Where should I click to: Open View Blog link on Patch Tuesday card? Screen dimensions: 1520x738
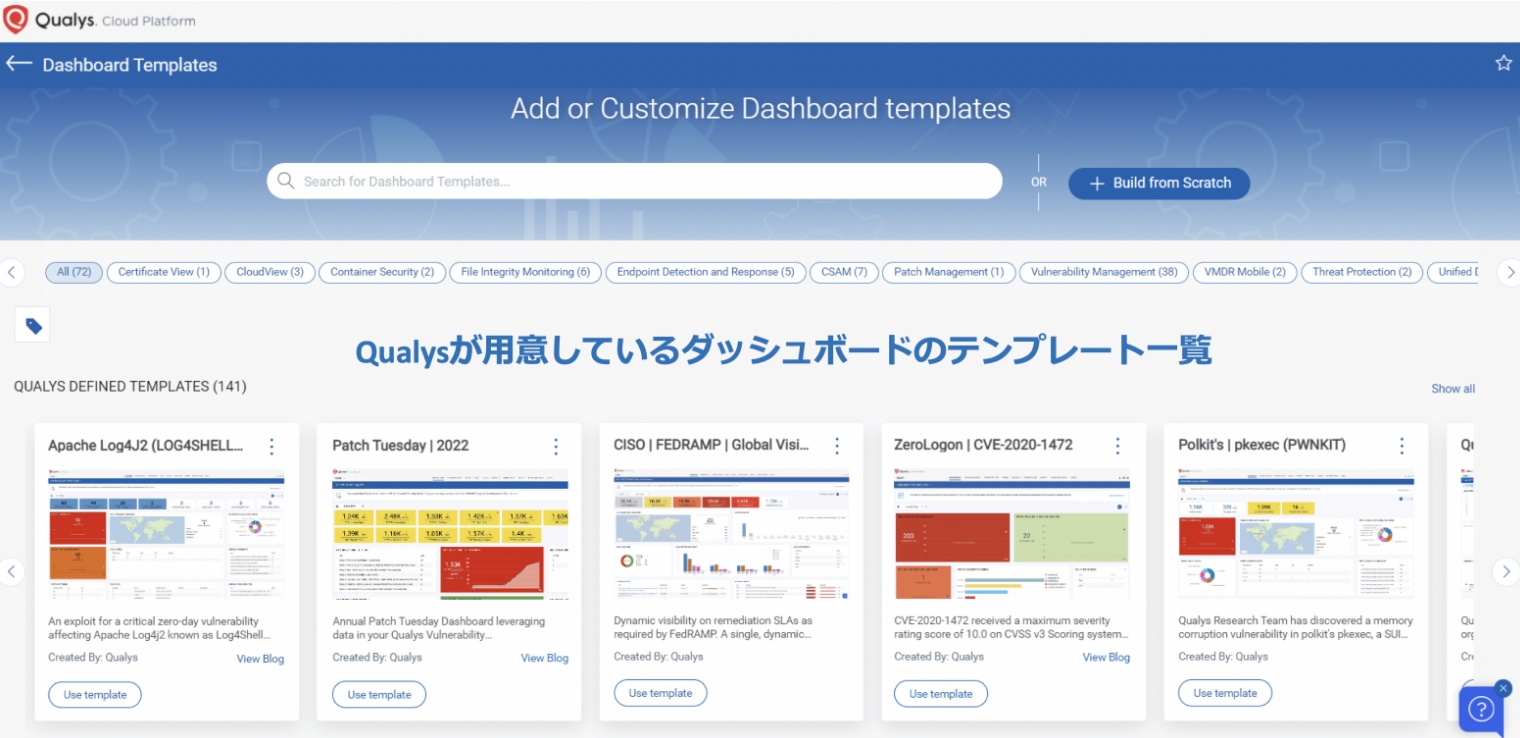pos(544,658)
